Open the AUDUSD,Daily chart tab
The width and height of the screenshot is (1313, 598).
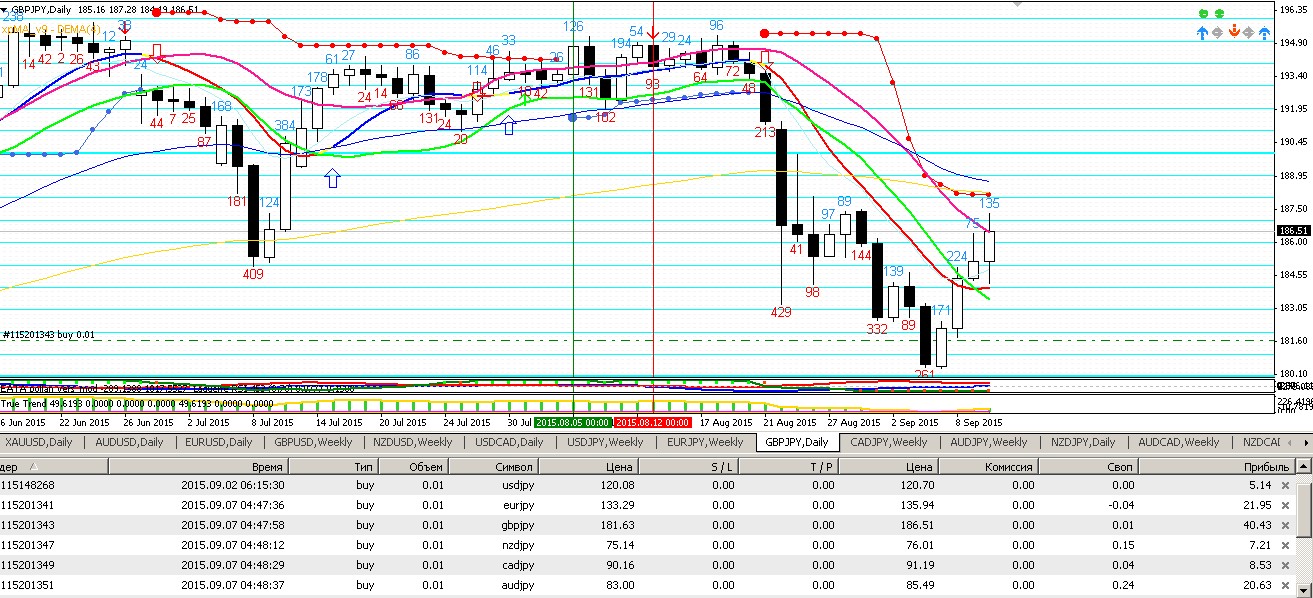click(129, 442)
